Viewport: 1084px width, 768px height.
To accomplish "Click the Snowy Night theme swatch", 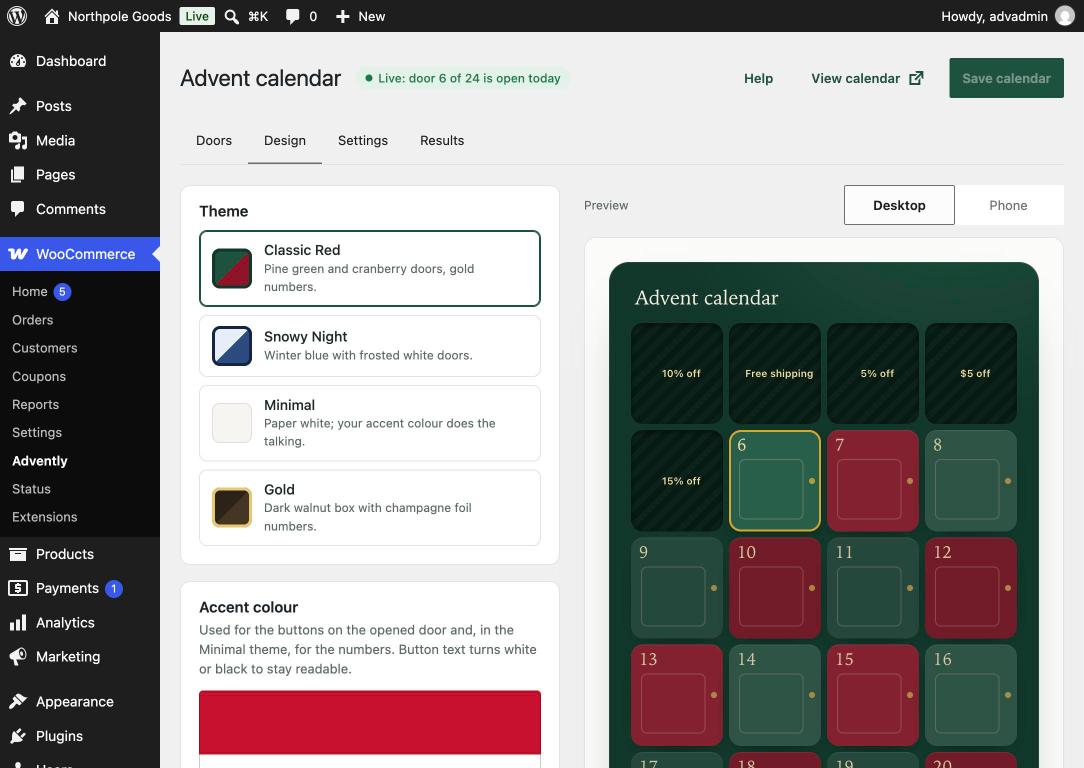I will [x=232, y=346].
